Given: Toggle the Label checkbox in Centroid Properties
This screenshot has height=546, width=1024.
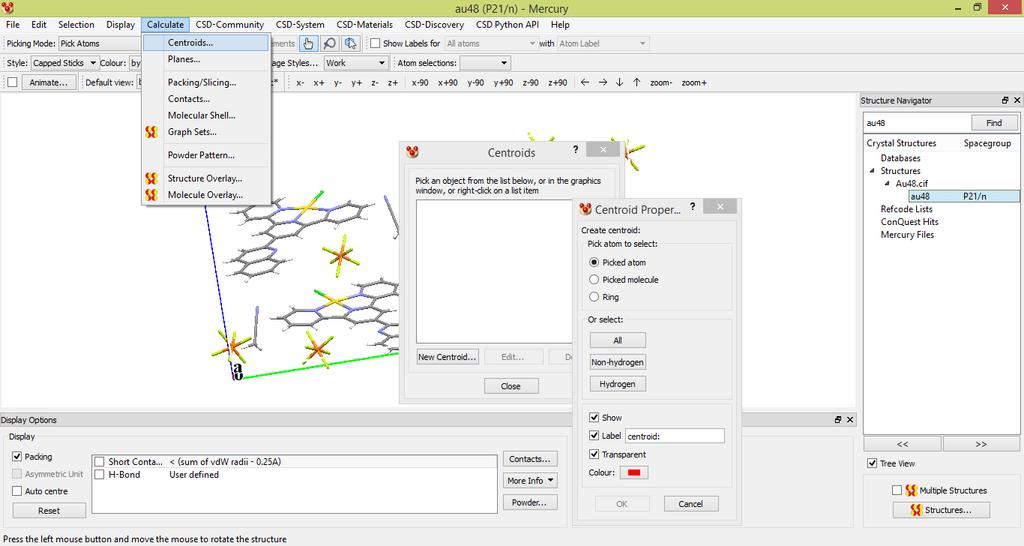Looking at the screenshot, I should coord(594,435).
